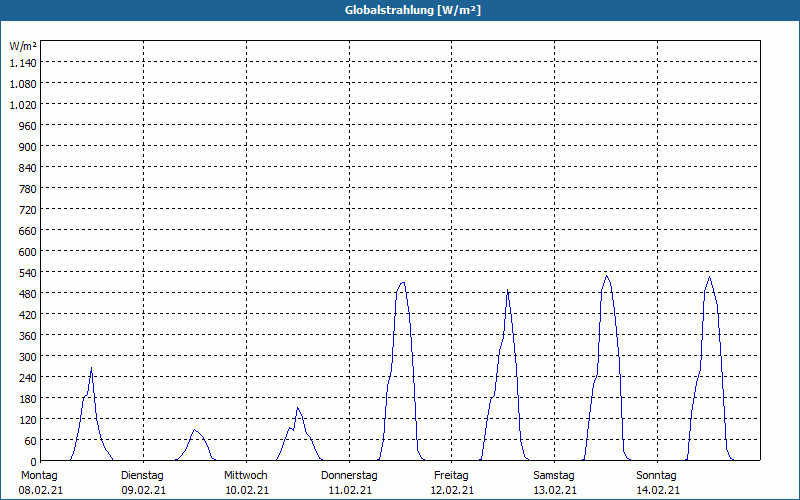Click the W/m² axis unit label

pos(23,46)
